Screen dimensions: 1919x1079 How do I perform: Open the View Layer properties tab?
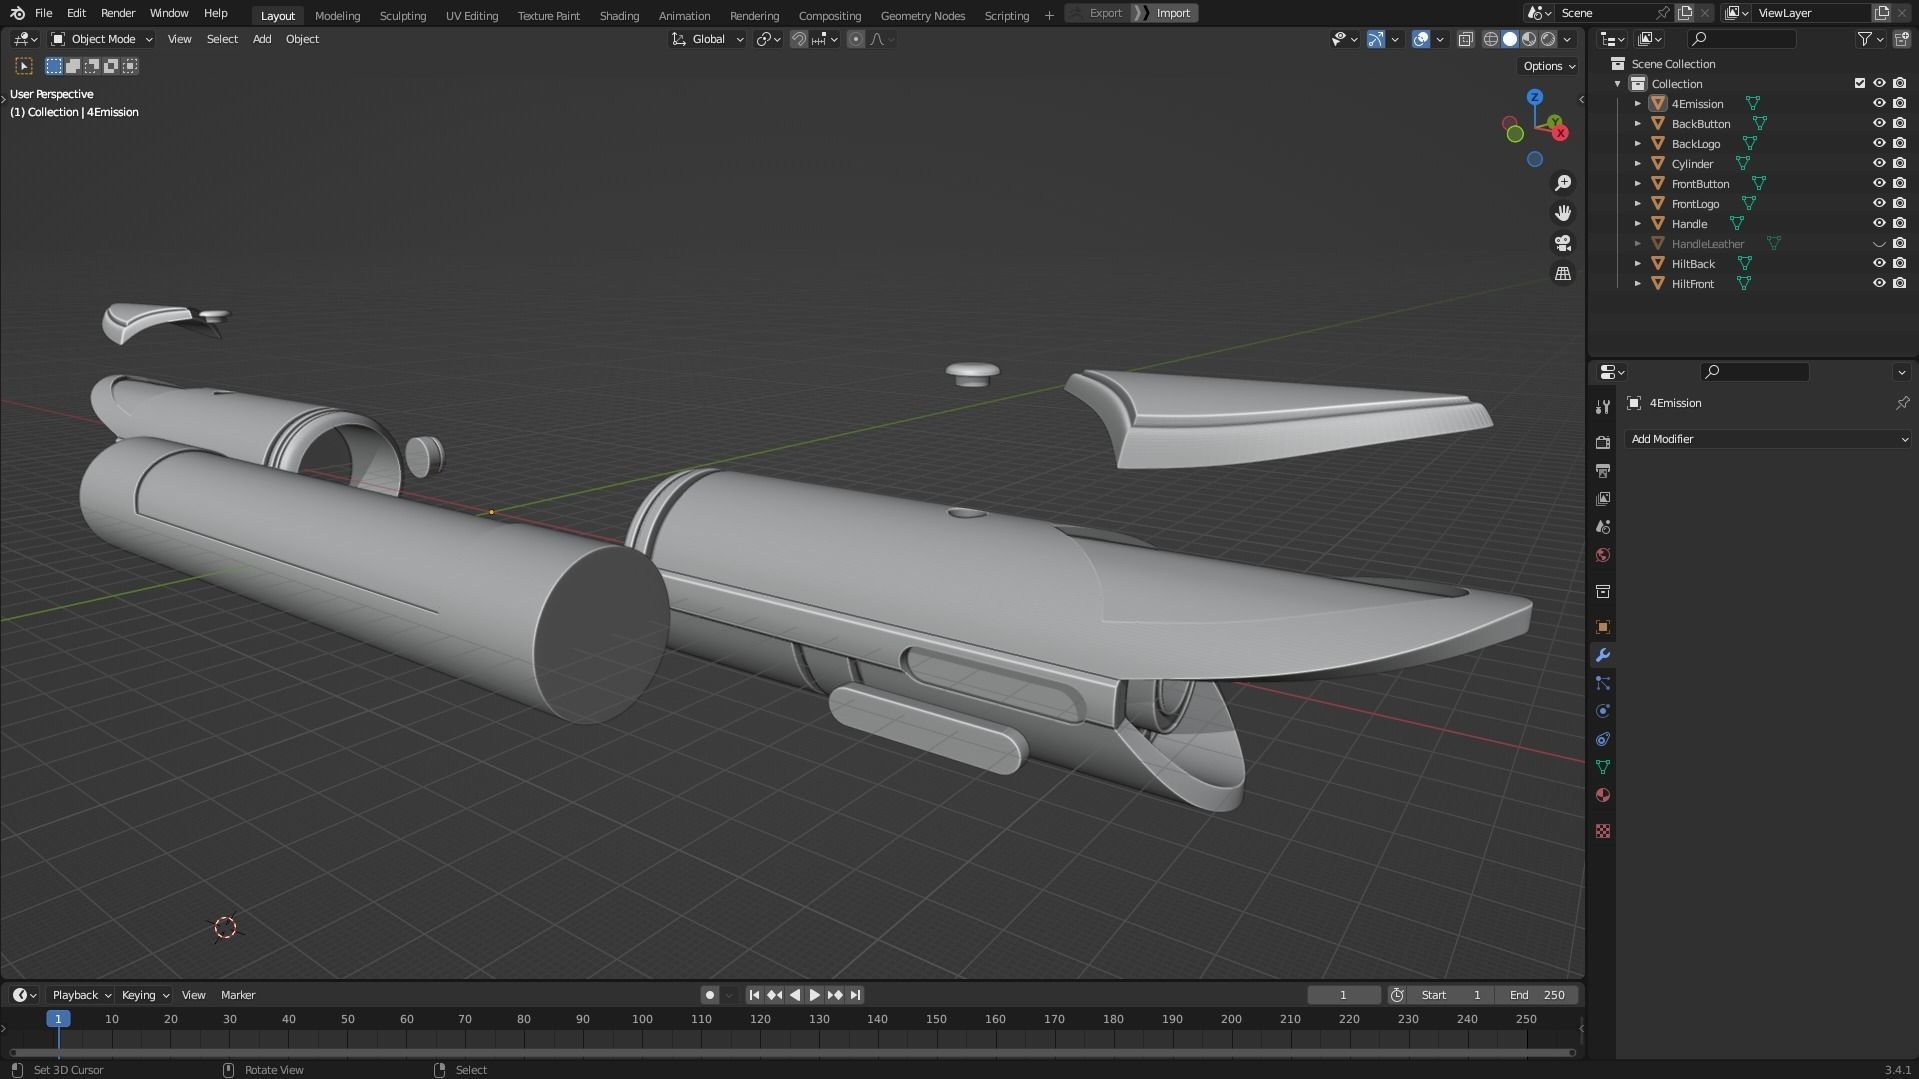click(x=1603, y=498)
